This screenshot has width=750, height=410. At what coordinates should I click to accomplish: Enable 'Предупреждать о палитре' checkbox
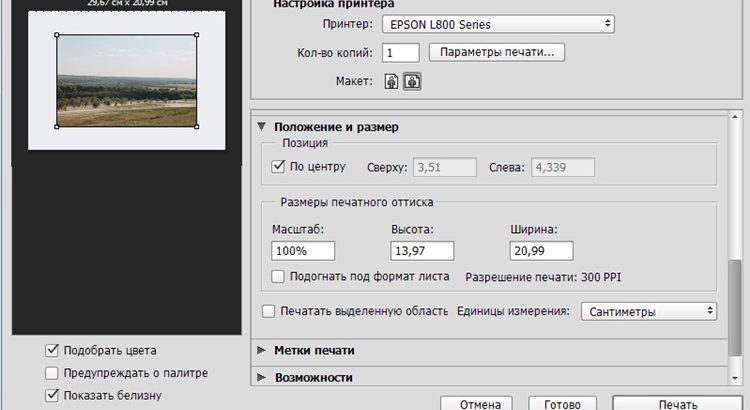(52, 373)
